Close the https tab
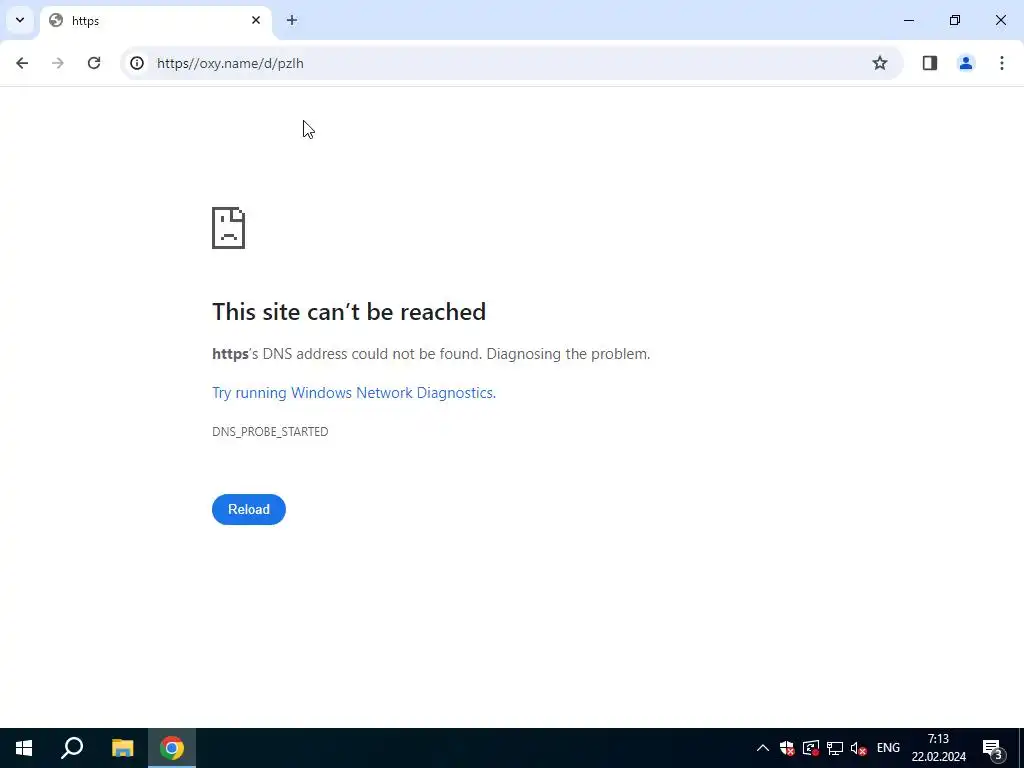1024x768 pixels. click(256, 20)
